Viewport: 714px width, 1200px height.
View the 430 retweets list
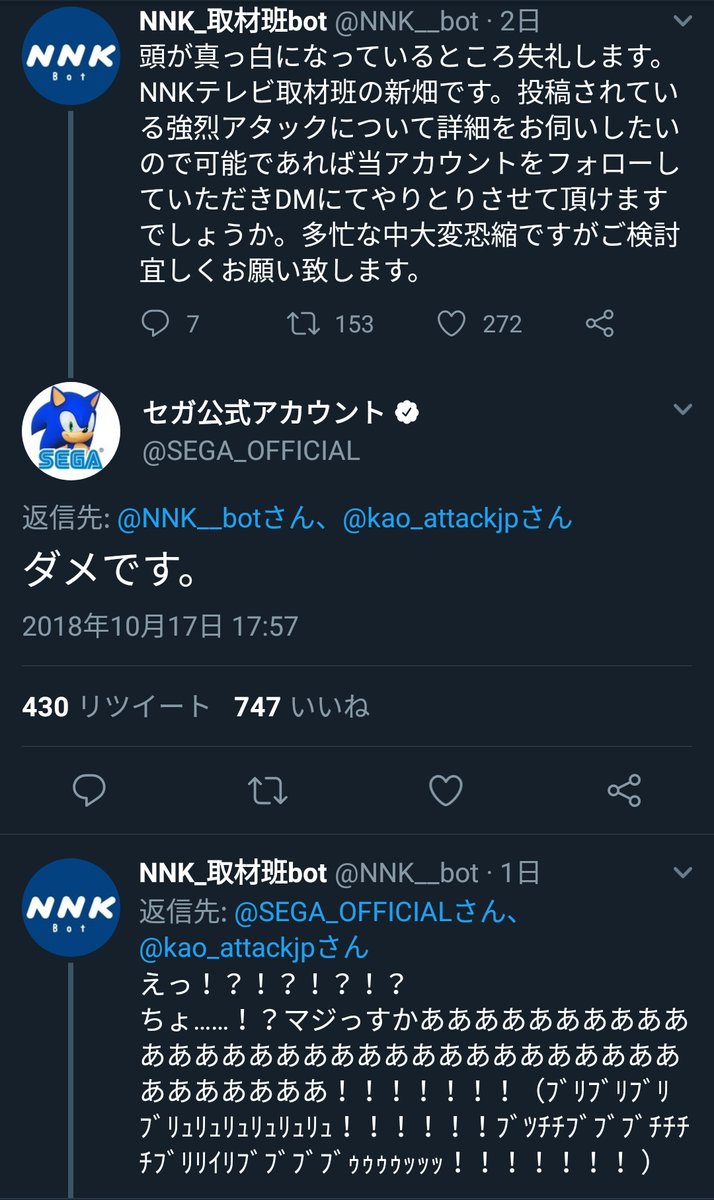pyautogui.click(x=115, y=707)
